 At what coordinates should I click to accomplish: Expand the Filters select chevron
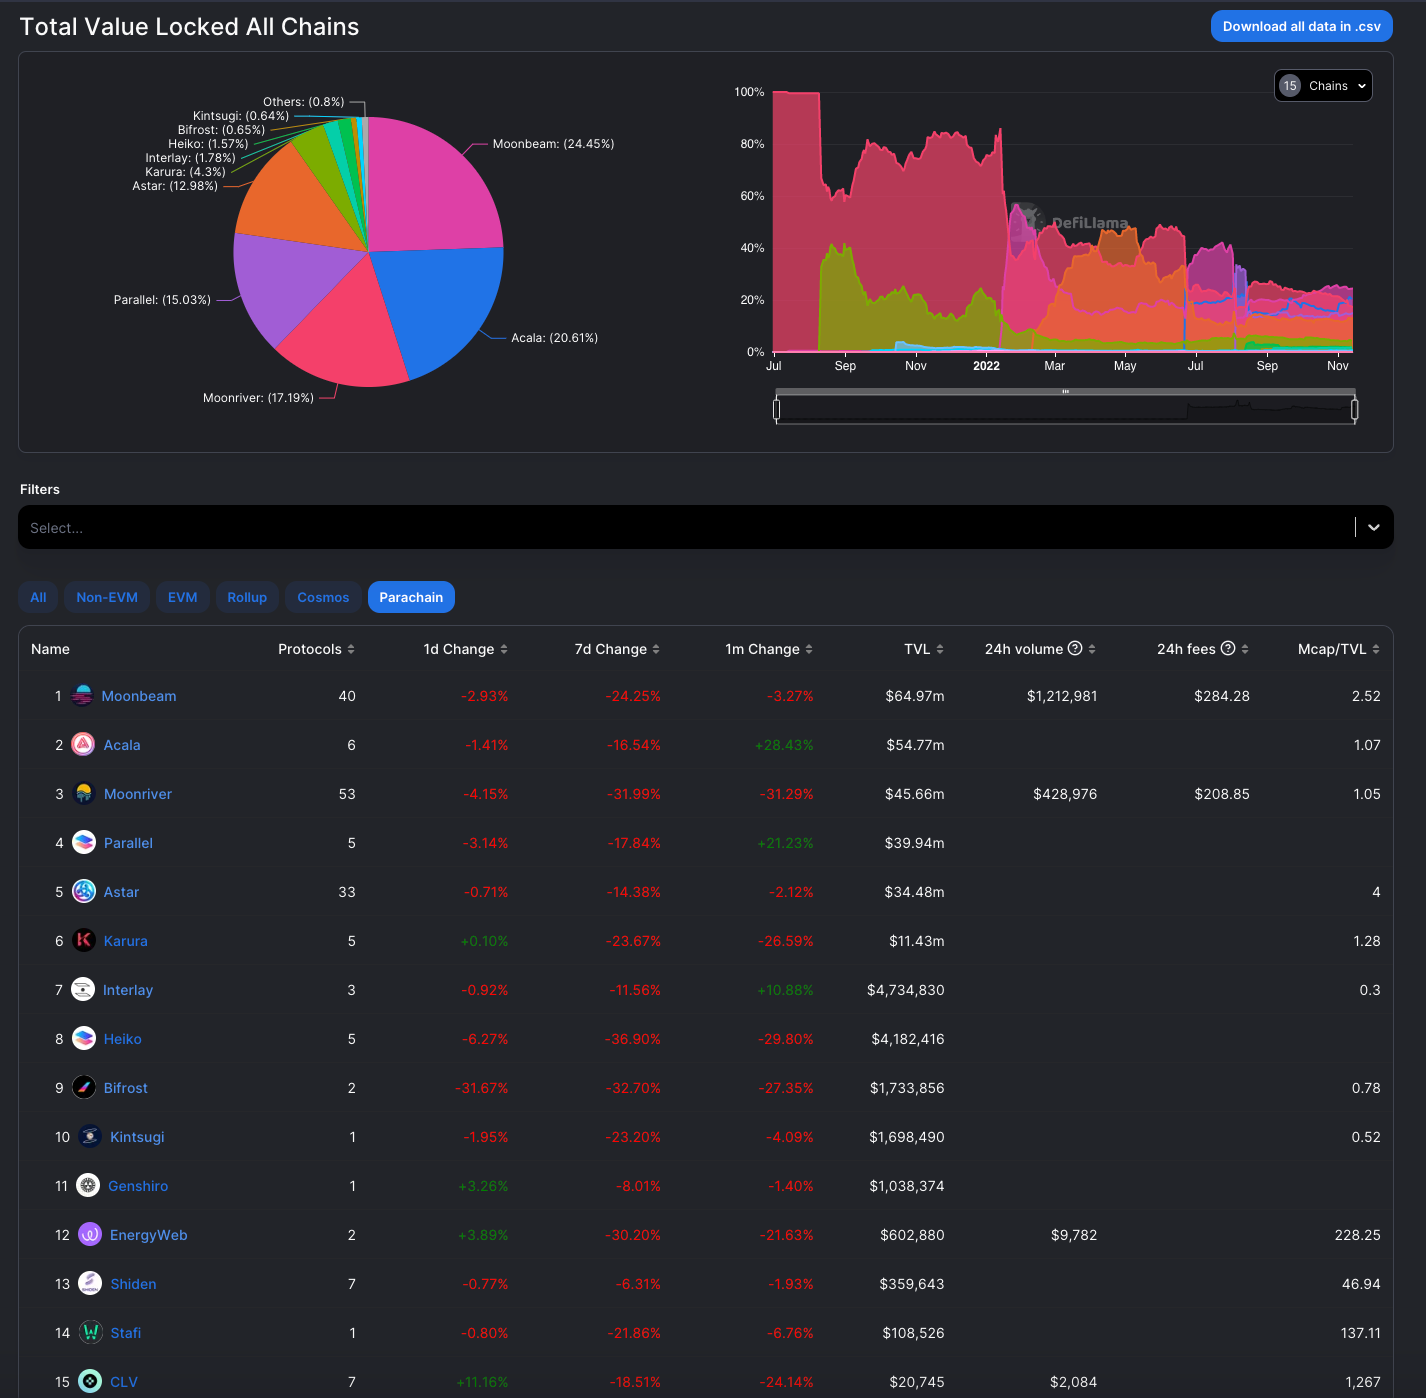1374,527
